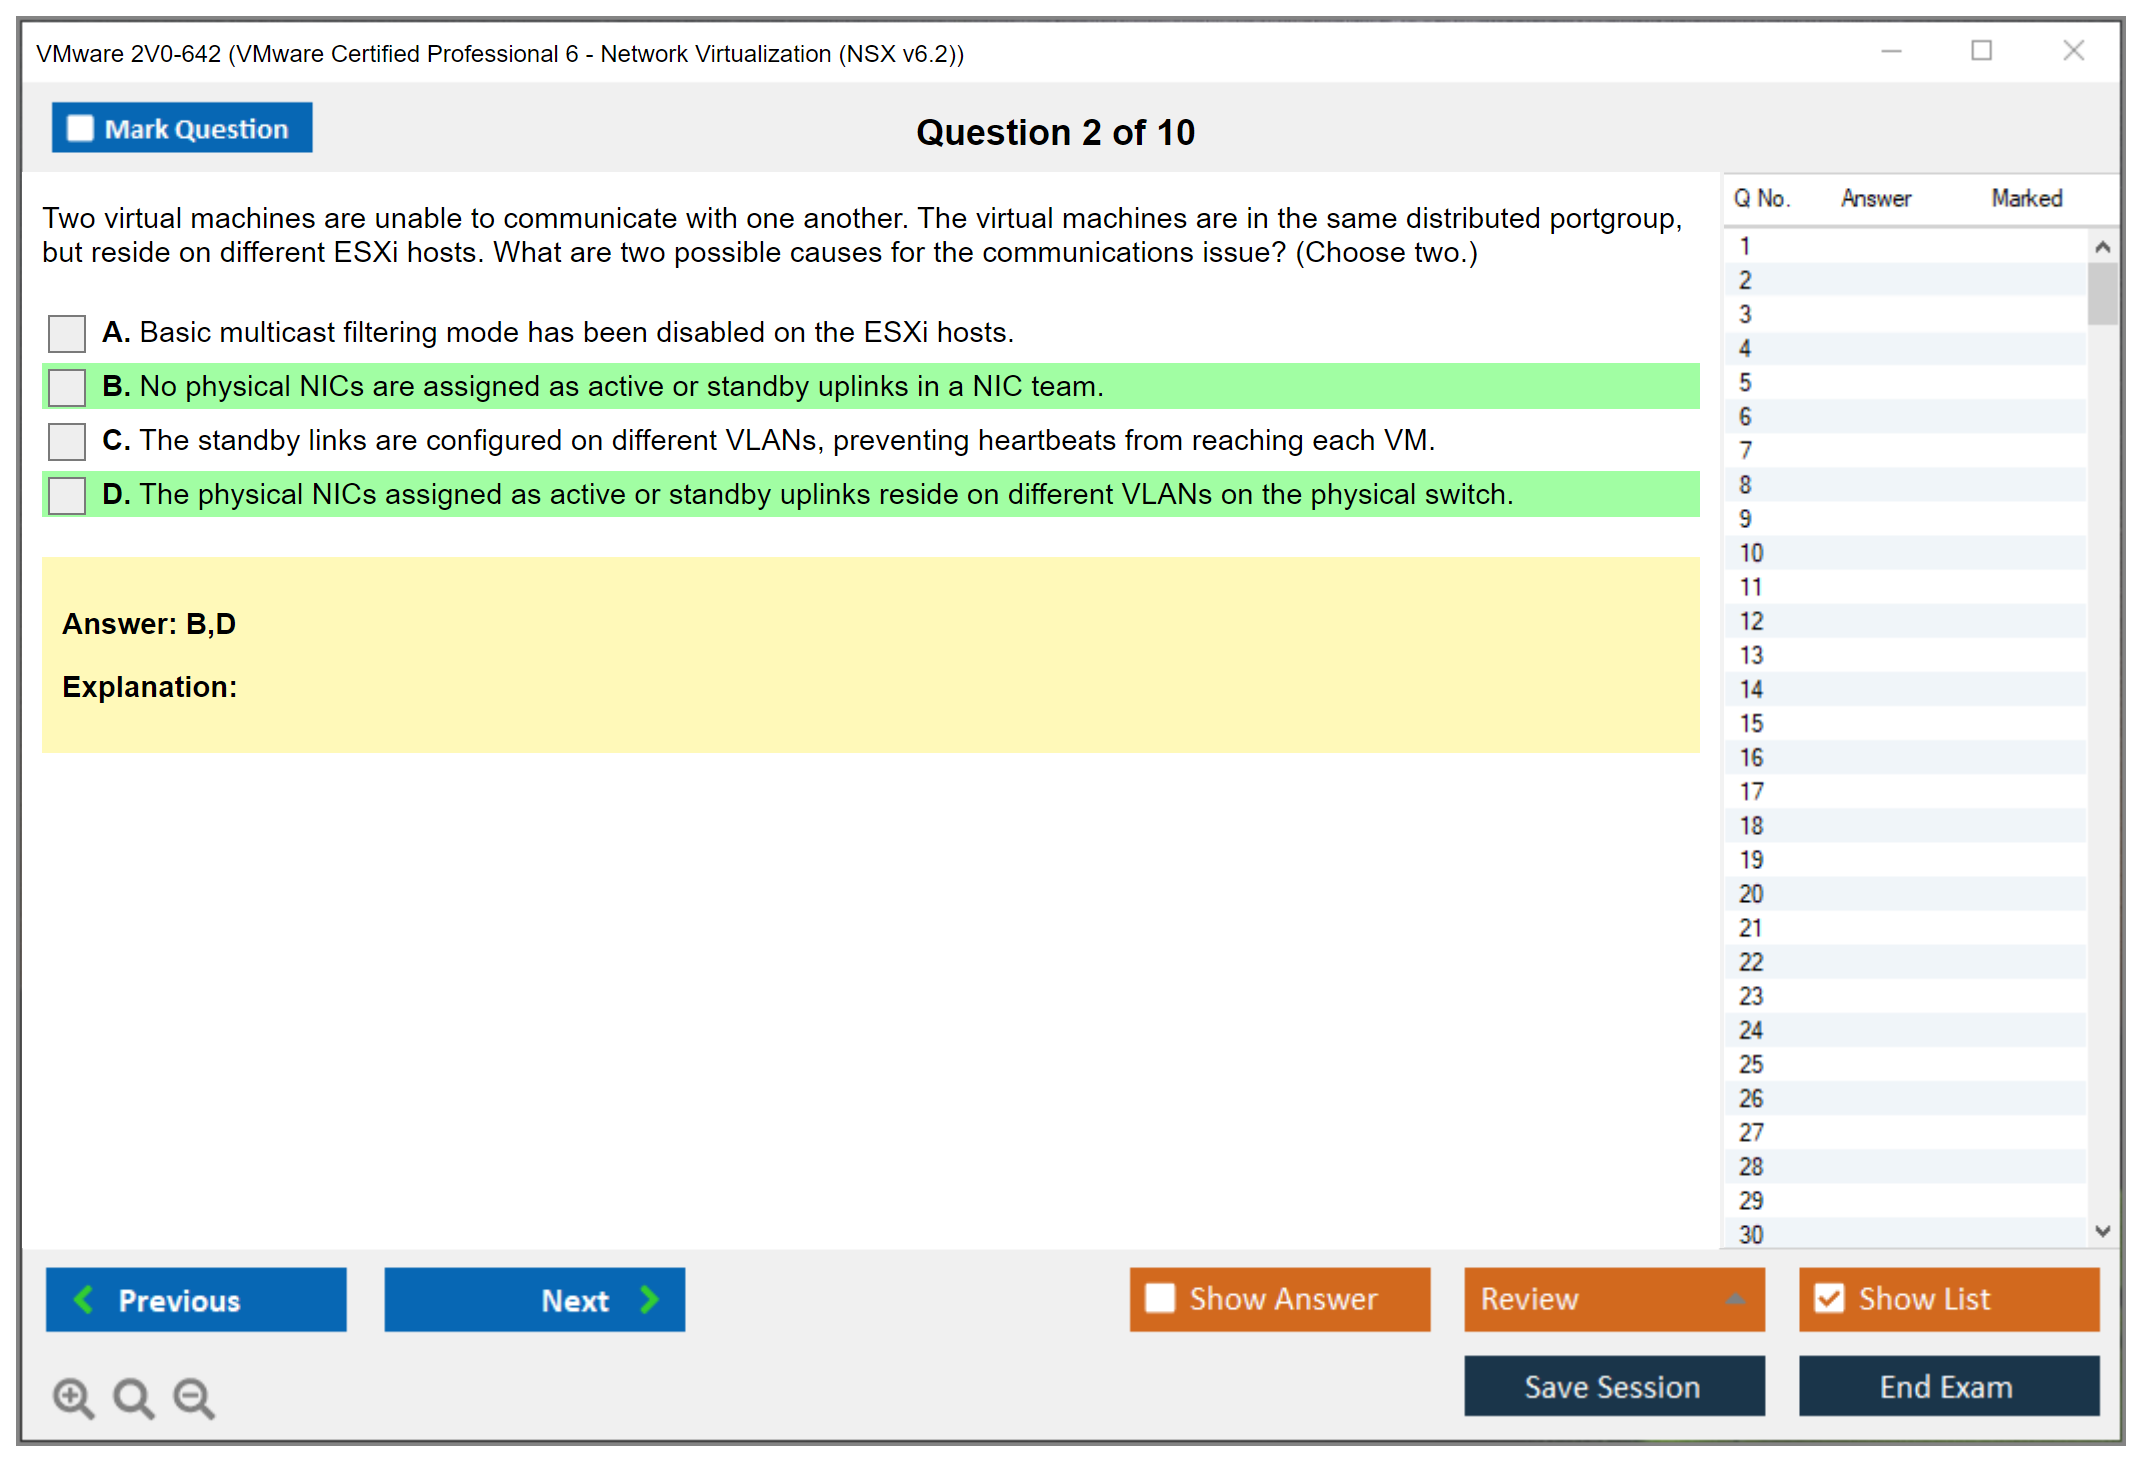Tick the checkbox for option B
2150x1470 pixels.
point(67,387)
